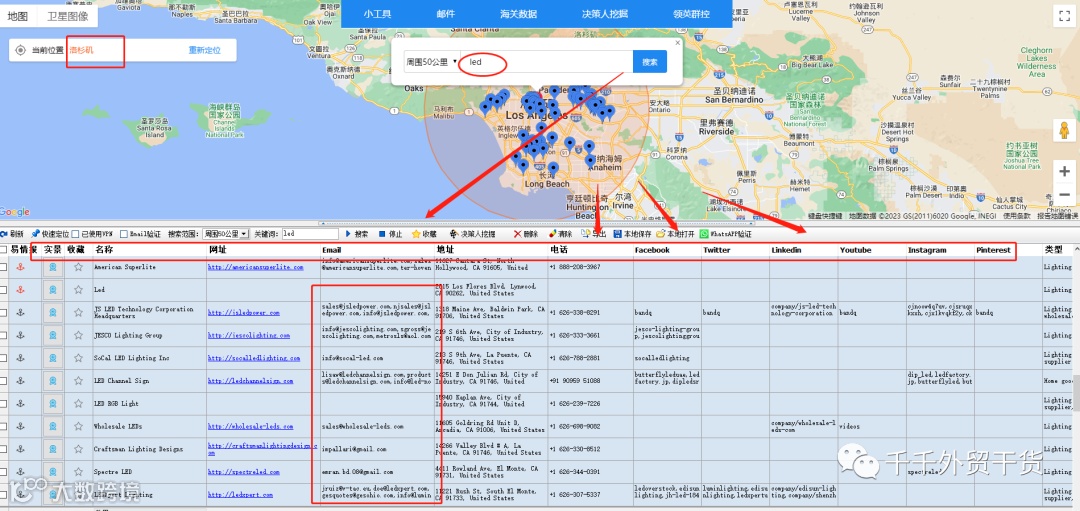Click the blue 搜索 button in map popup
1080x511 pixels.
[x=650, y=62]
